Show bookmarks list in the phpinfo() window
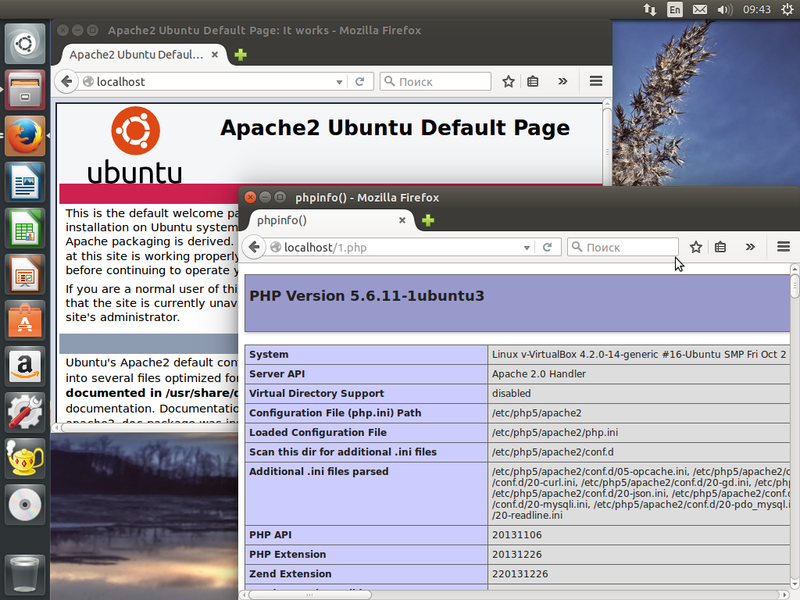 720,247
